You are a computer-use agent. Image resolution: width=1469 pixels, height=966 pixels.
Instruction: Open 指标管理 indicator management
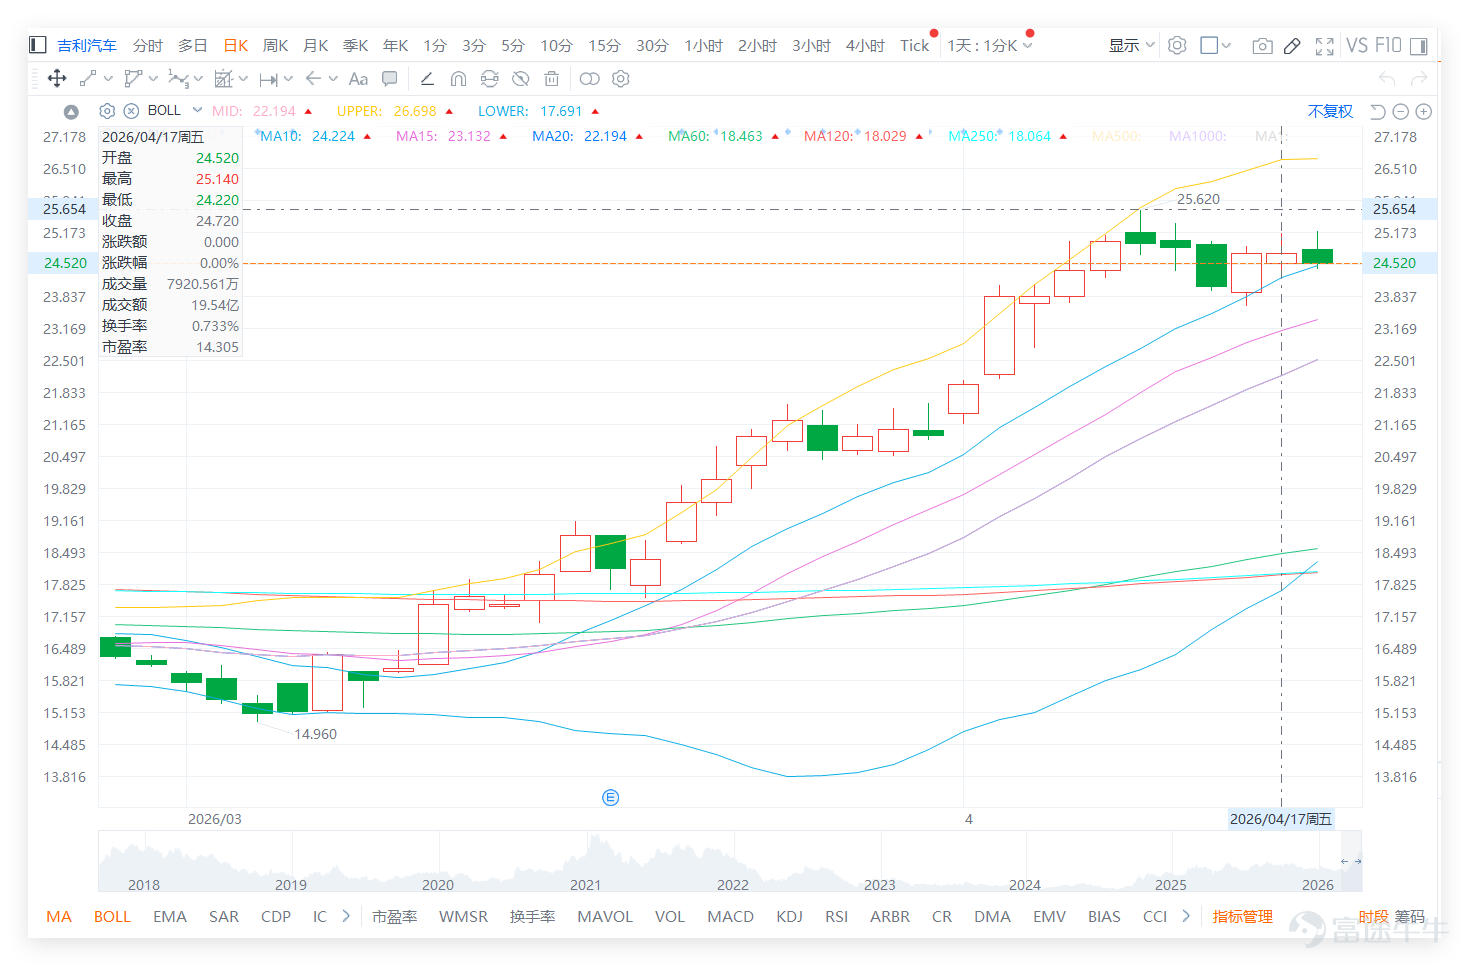1242,916
